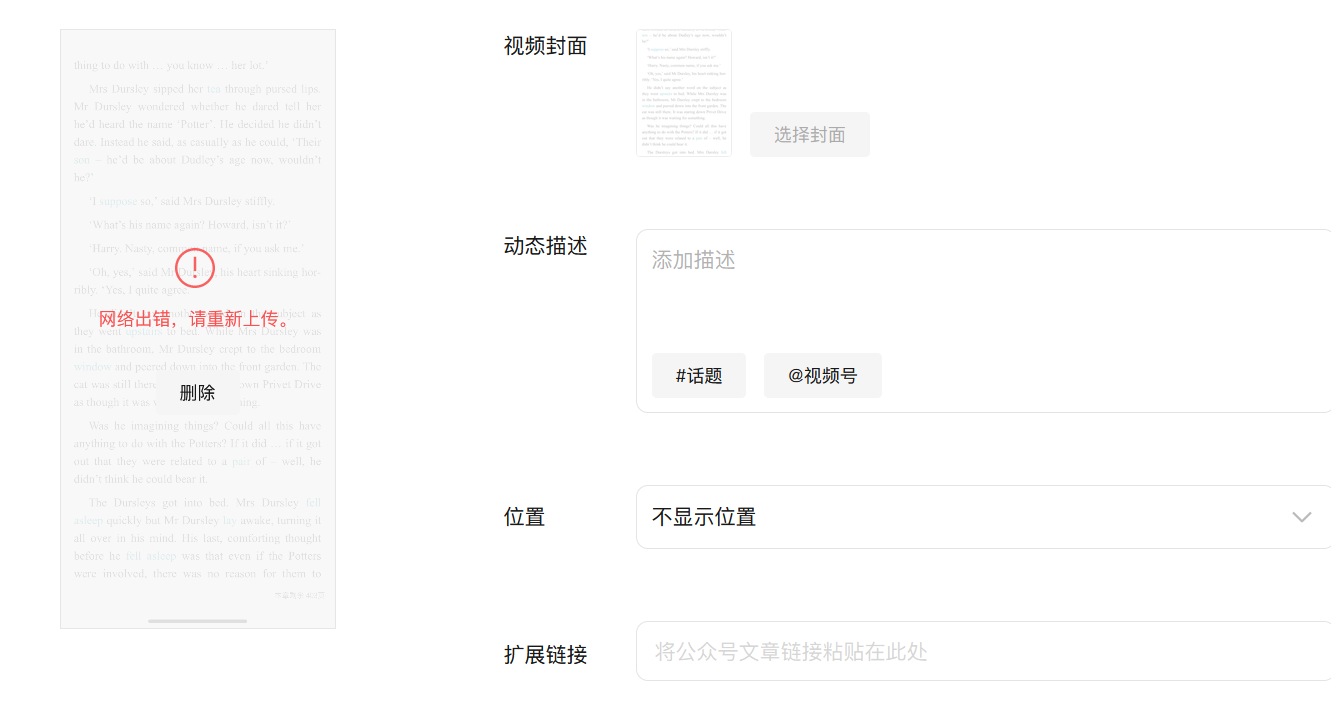Insert a #话题 topic tag
This screenshot has width=1331, height=716.
(x=699, y=376)
